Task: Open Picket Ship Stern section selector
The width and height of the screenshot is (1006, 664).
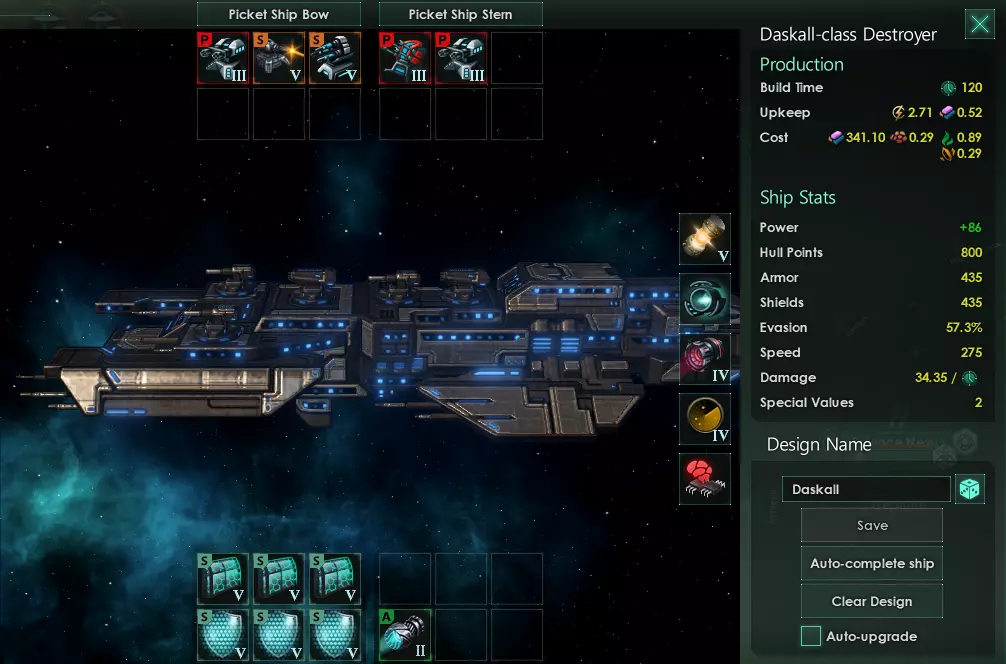Action: (x=461, y=14)
